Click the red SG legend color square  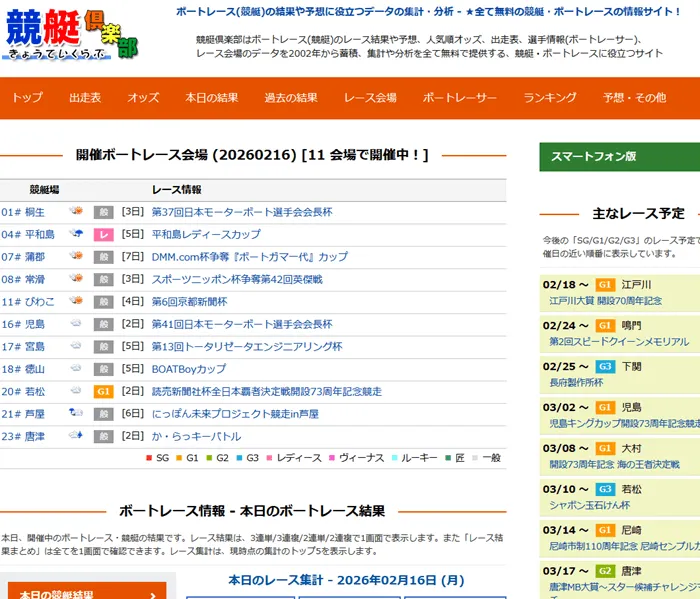point(149,458)
